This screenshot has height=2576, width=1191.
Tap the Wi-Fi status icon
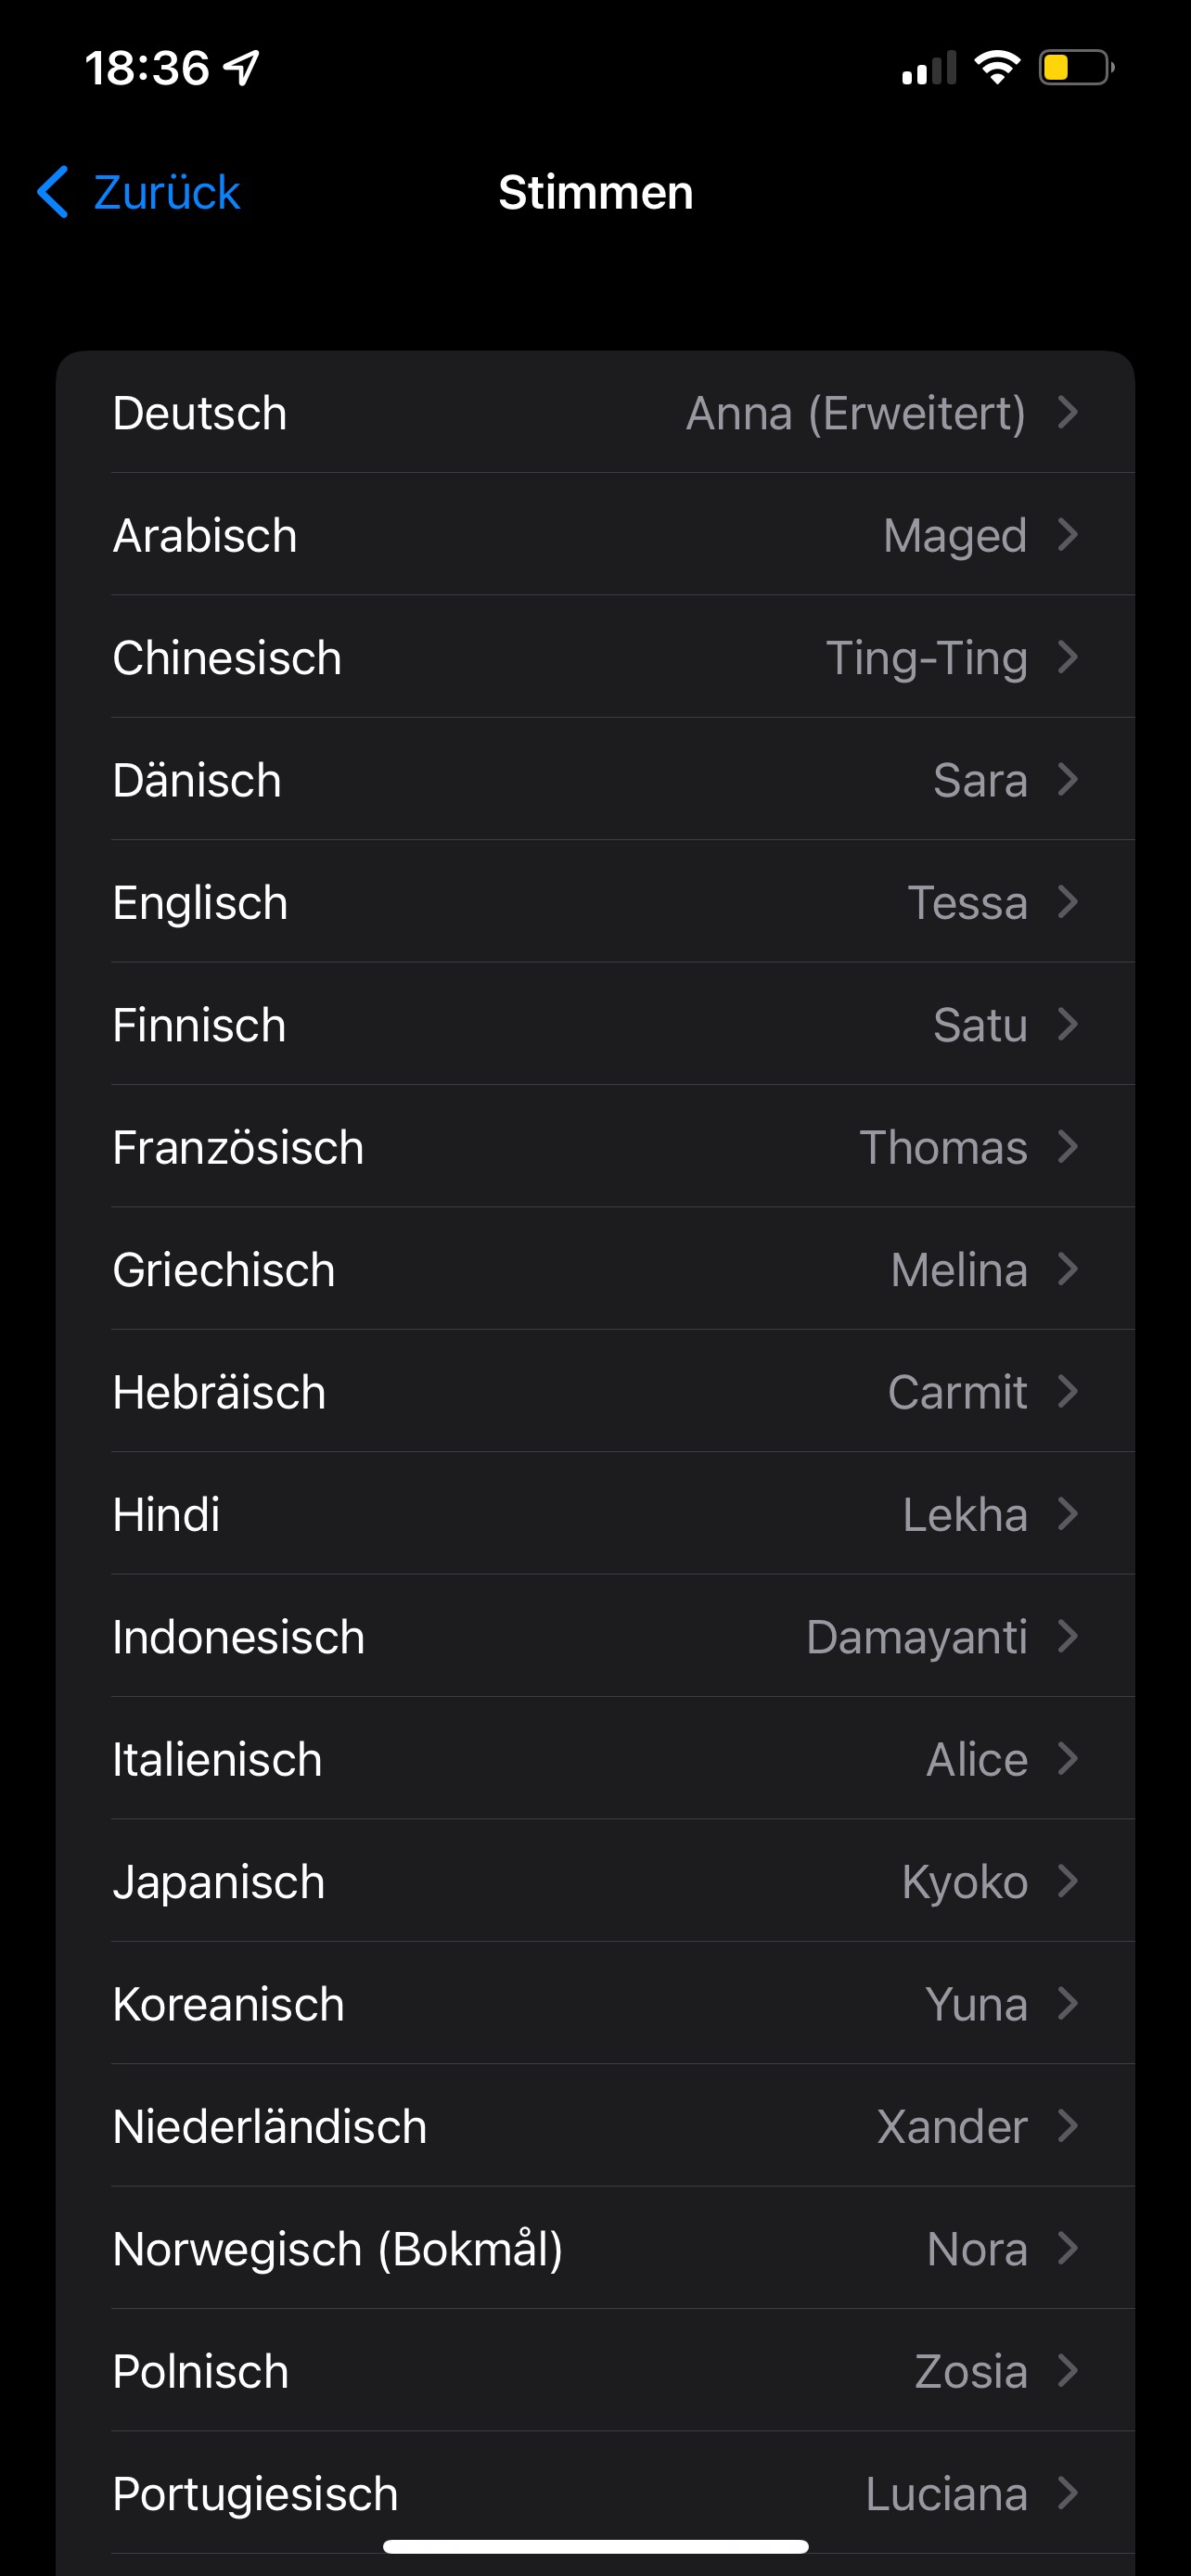coord(996,68)
